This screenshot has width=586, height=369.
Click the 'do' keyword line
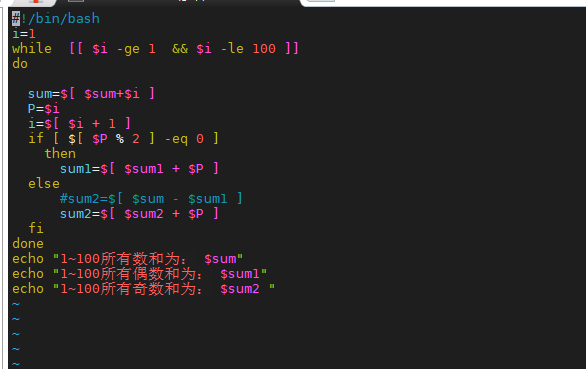[x=20, y=64]
